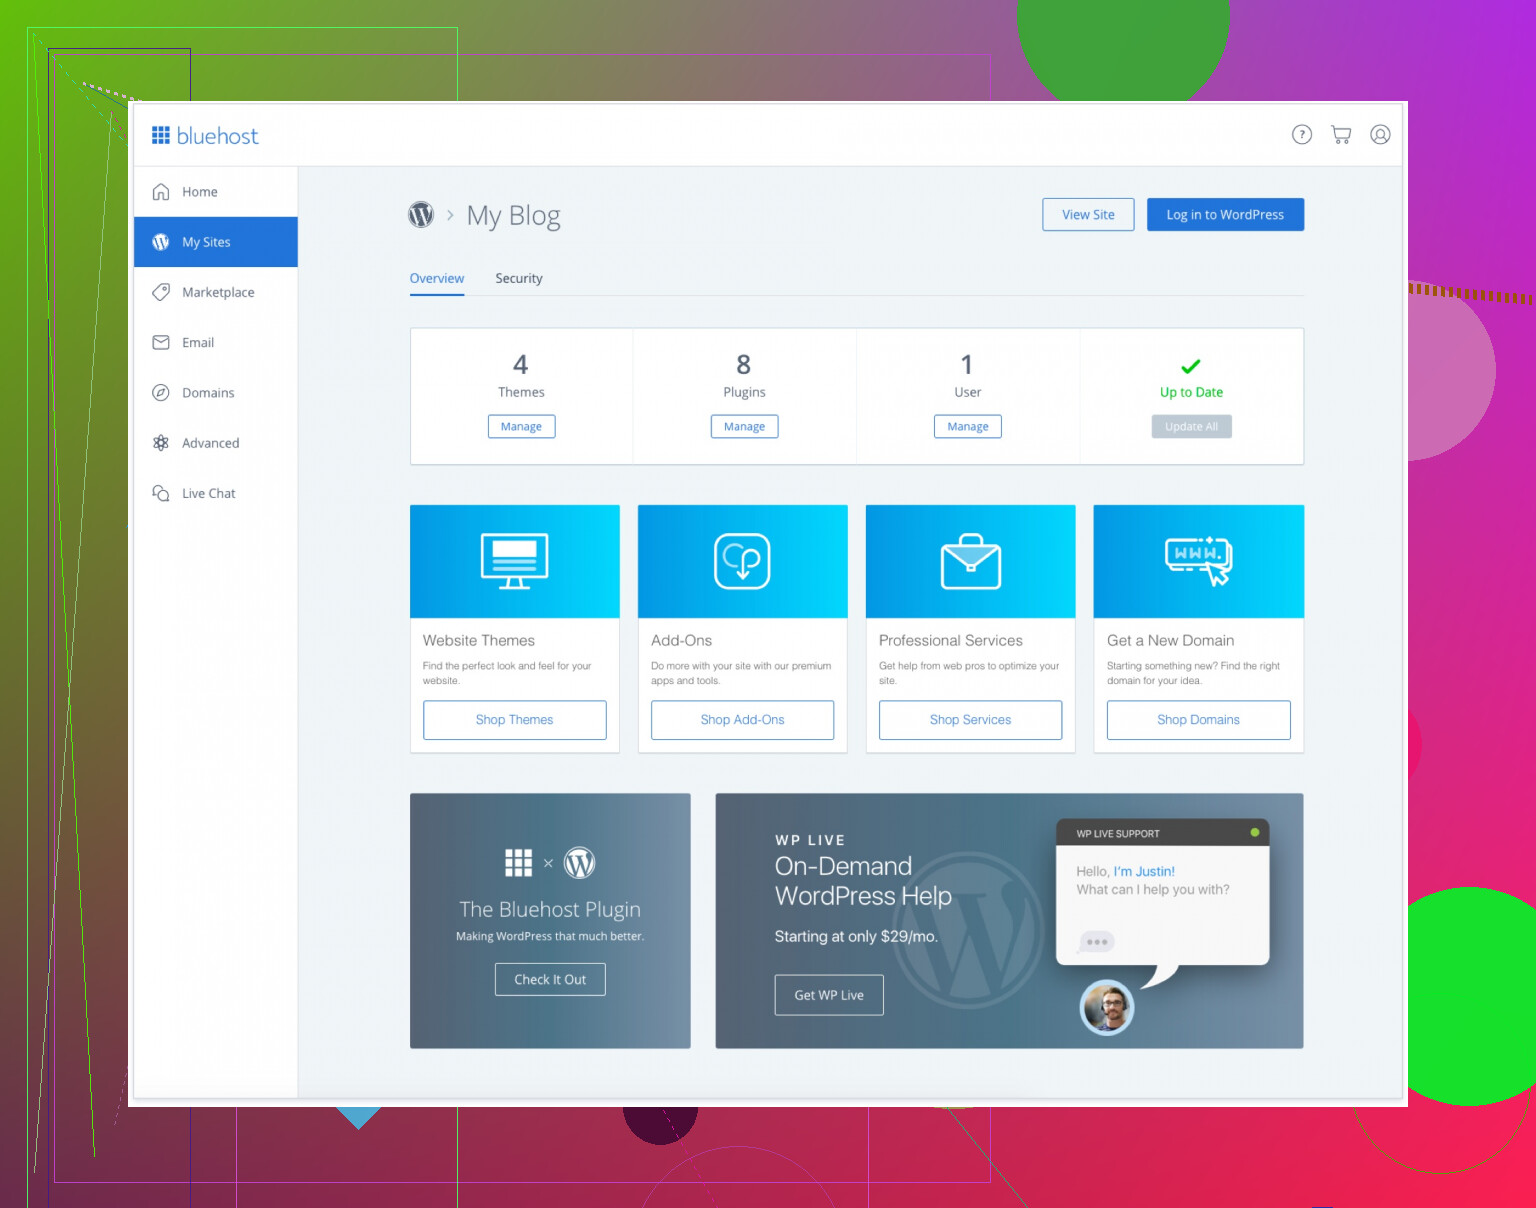
Task: Click the Bluehost Plugin grid logo
Action: pyautogui.click(x=519, y=862)
